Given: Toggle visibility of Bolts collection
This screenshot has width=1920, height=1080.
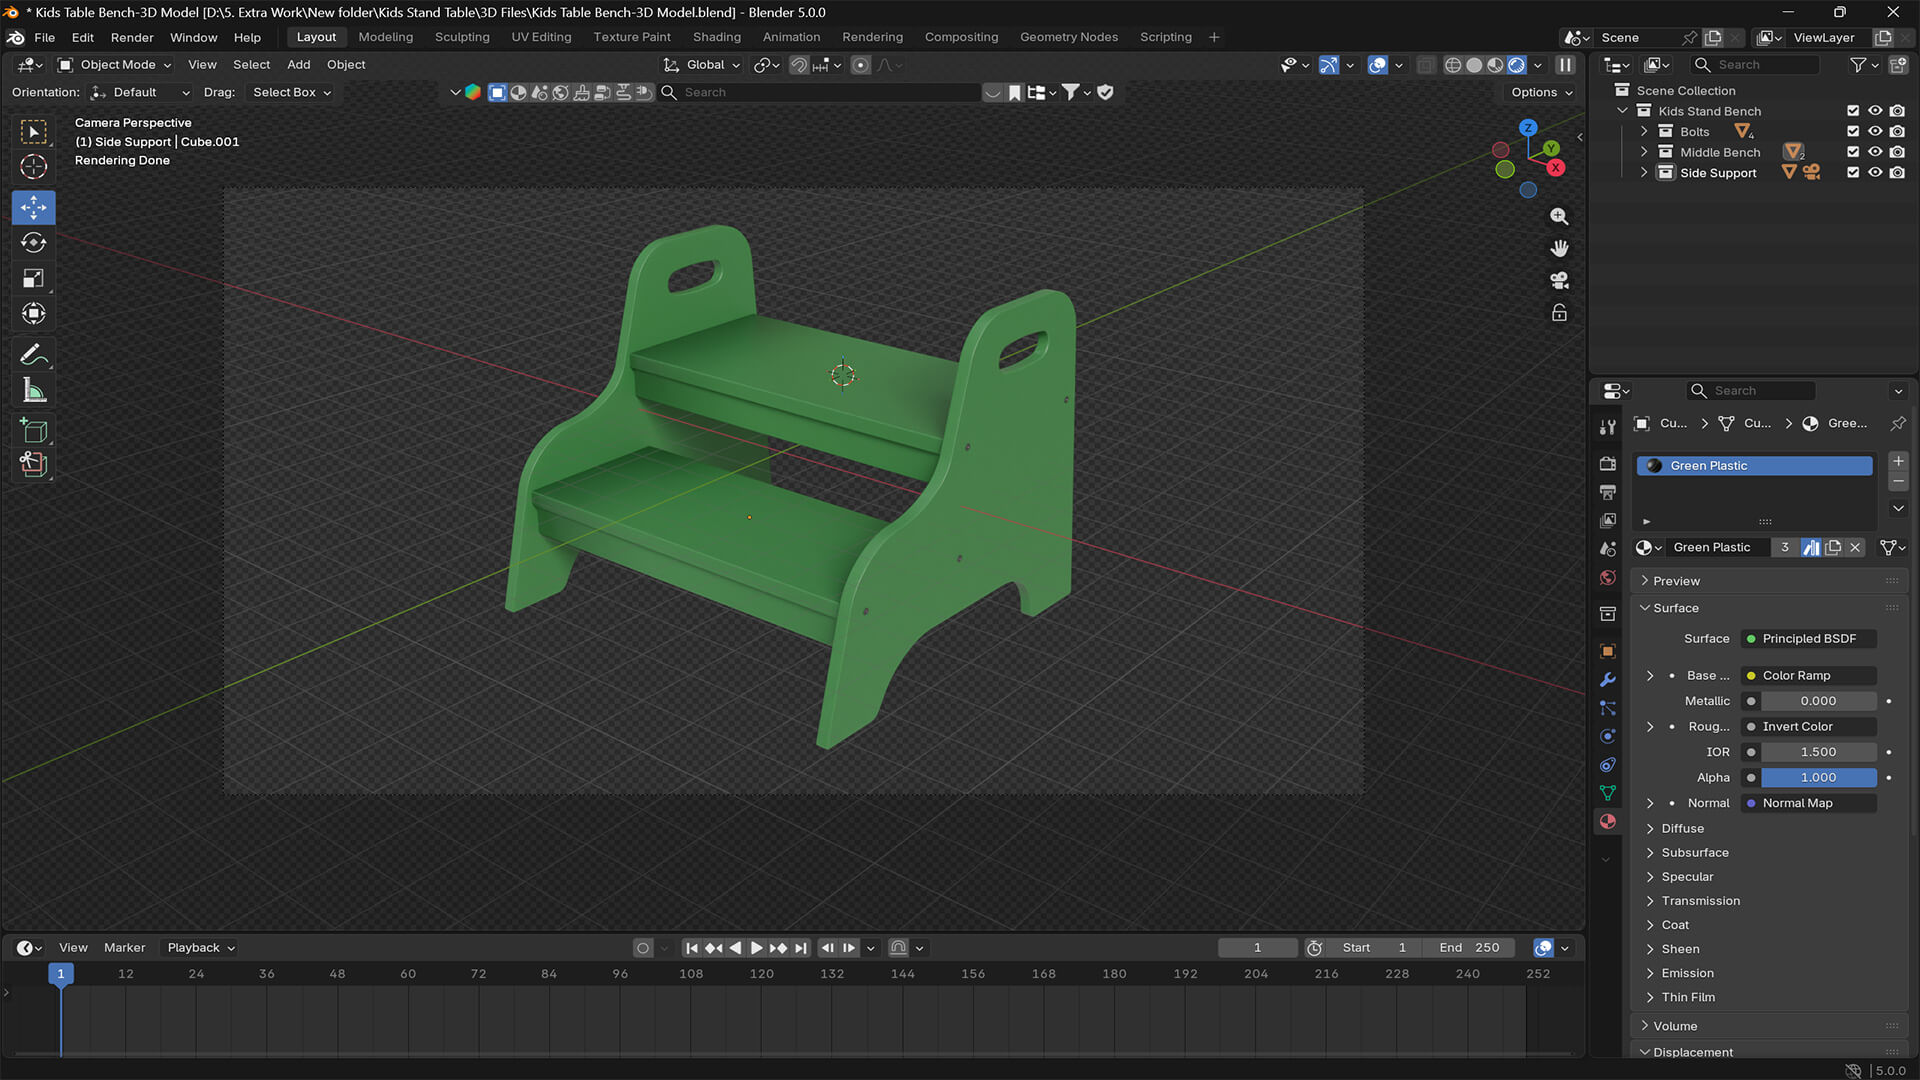Looking at the screenshot, I should [x=1875, y=131].
